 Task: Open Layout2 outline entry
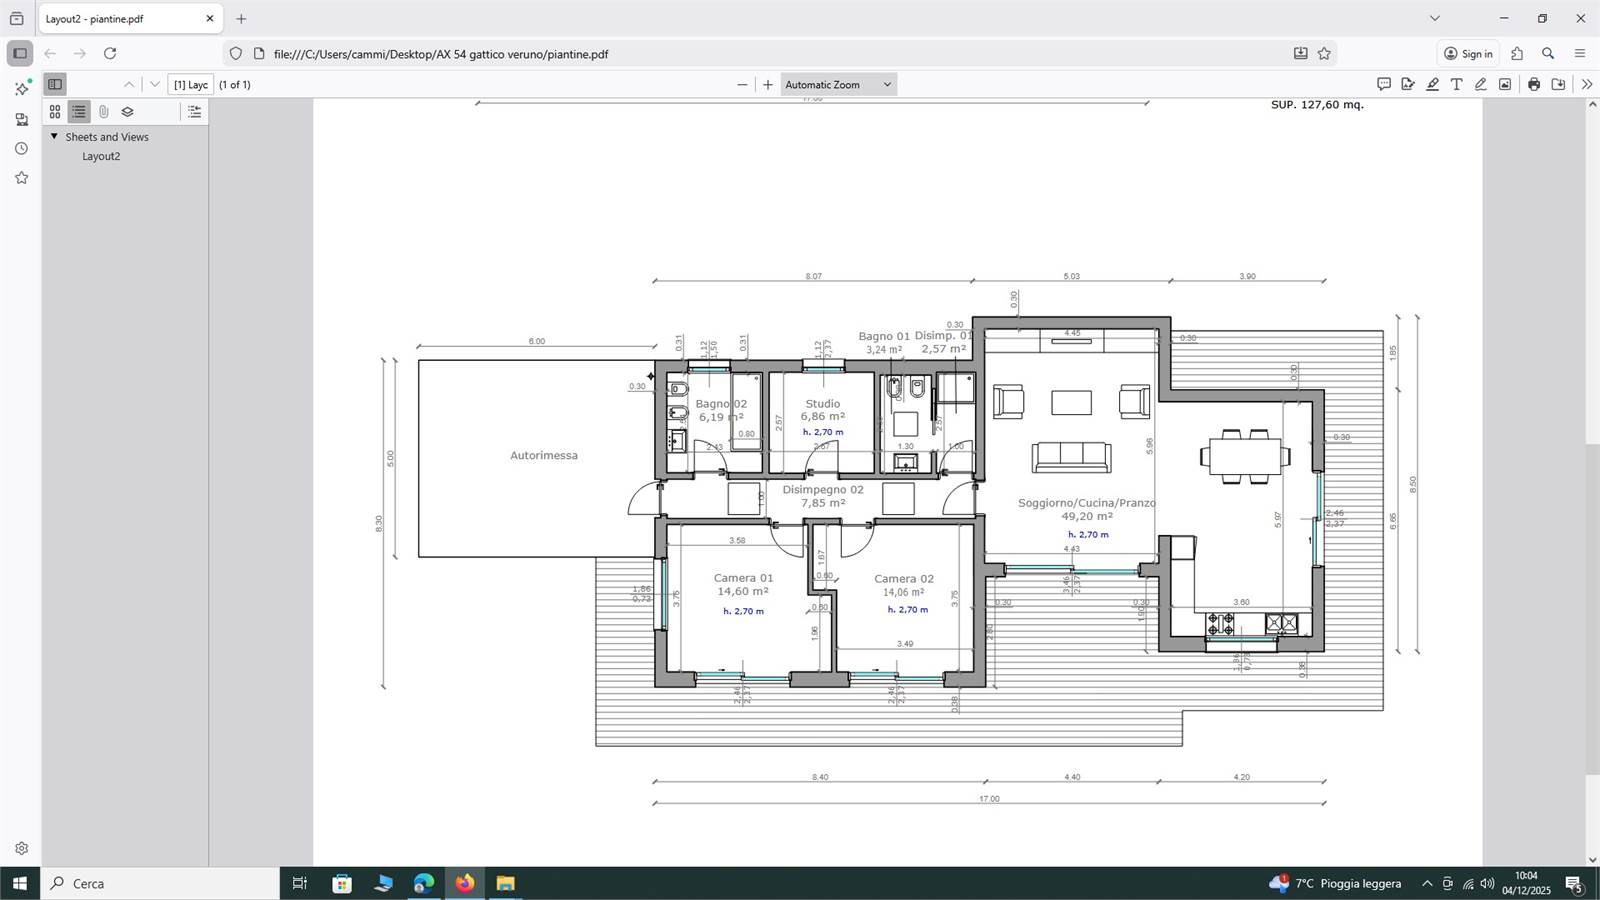101,156
